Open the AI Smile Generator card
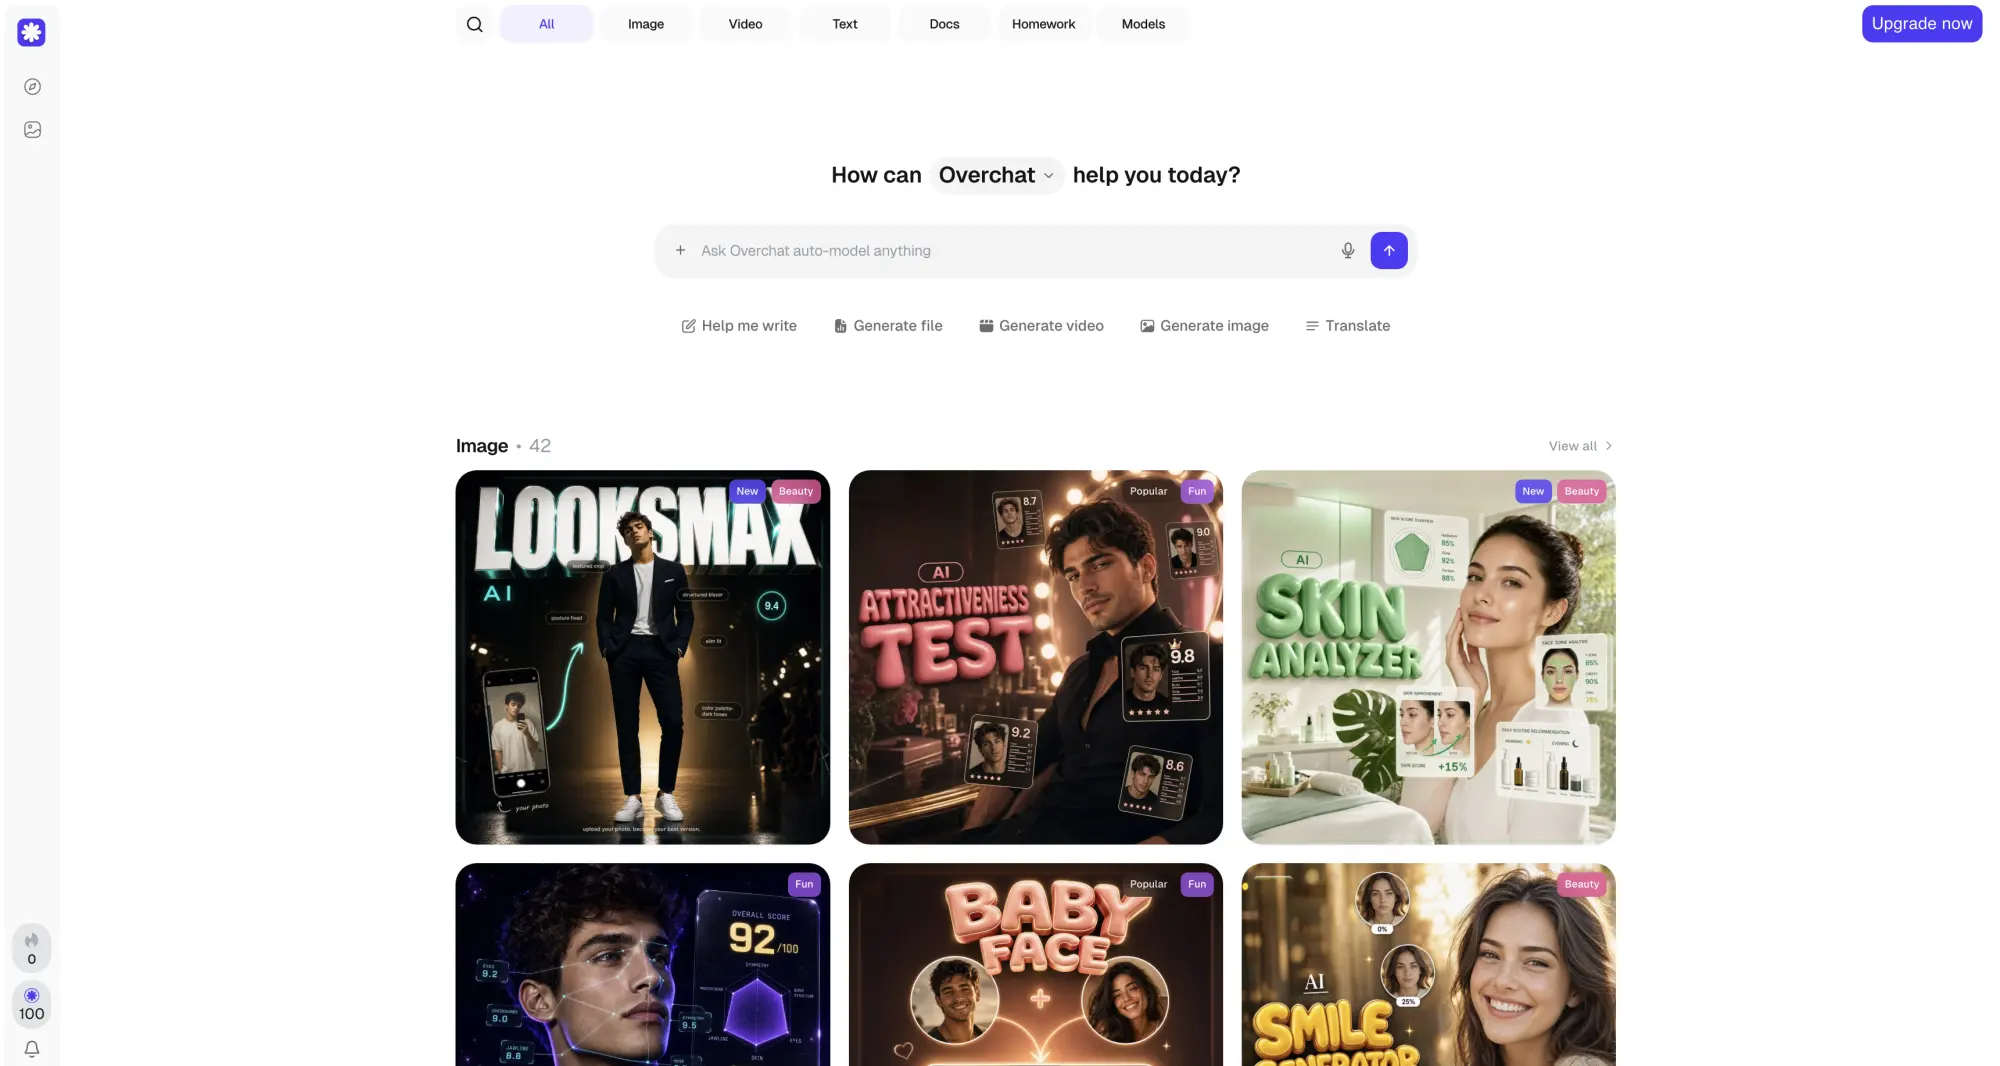The image size is (2000, 1066). pos(1428,964)
